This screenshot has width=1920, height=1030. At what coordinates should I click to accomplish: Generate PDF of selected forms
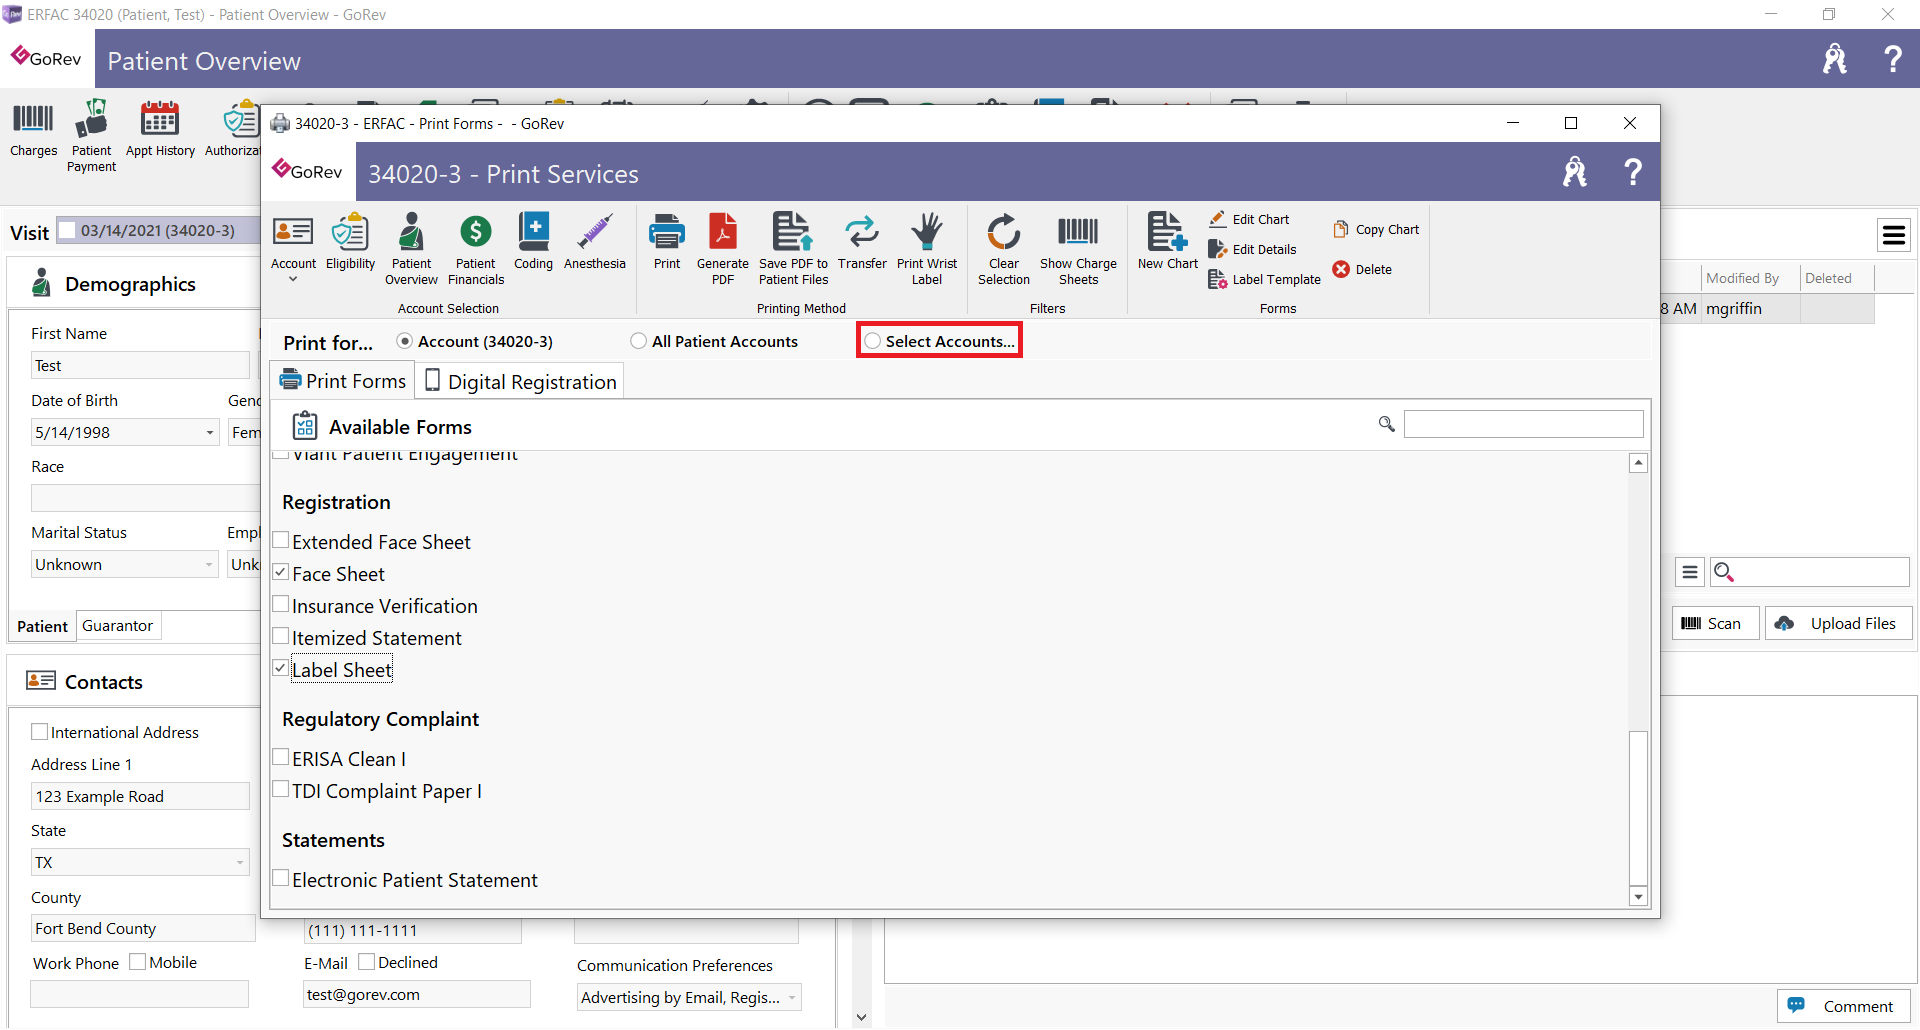click(723, 249)
